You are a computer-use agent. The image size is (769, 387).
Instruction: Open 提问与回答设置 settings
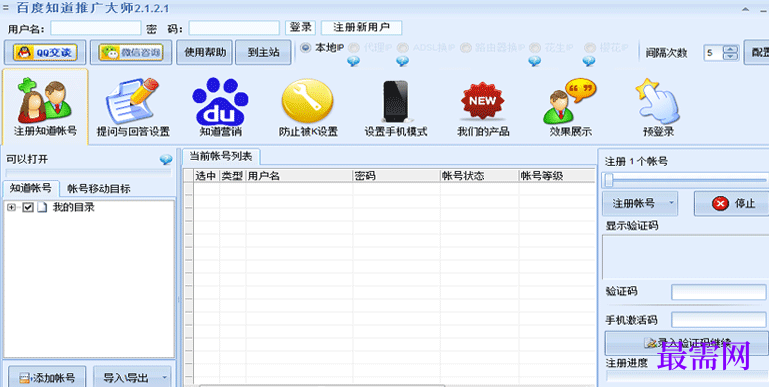pos(133,108)
